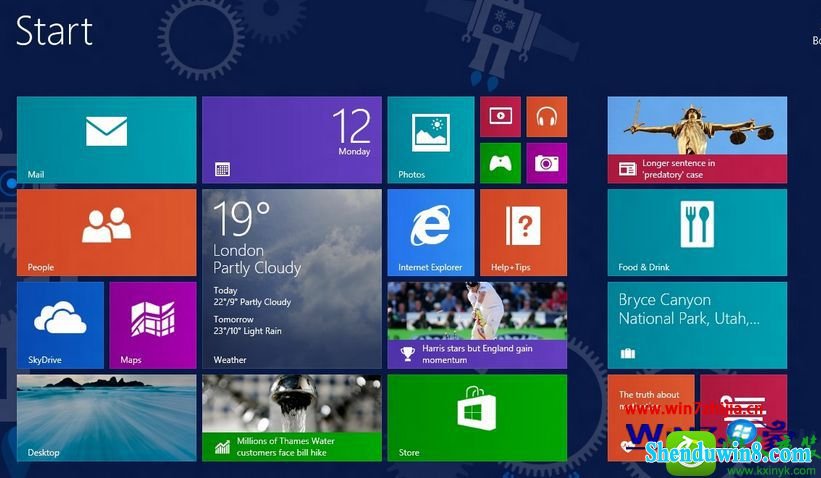Click the chart icon on Finance tile

coord(222,447)
